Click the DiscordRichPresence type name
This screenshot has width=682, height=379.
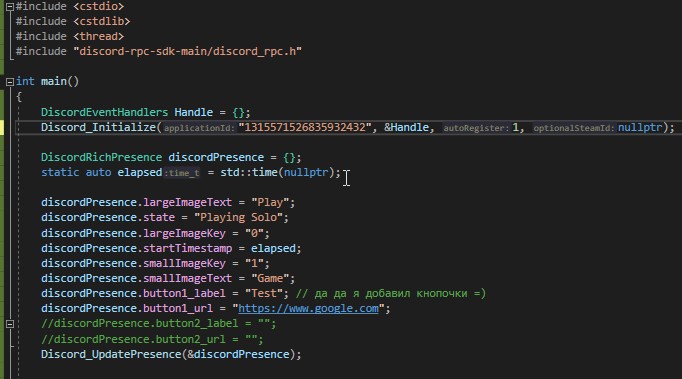coord(101,157)
